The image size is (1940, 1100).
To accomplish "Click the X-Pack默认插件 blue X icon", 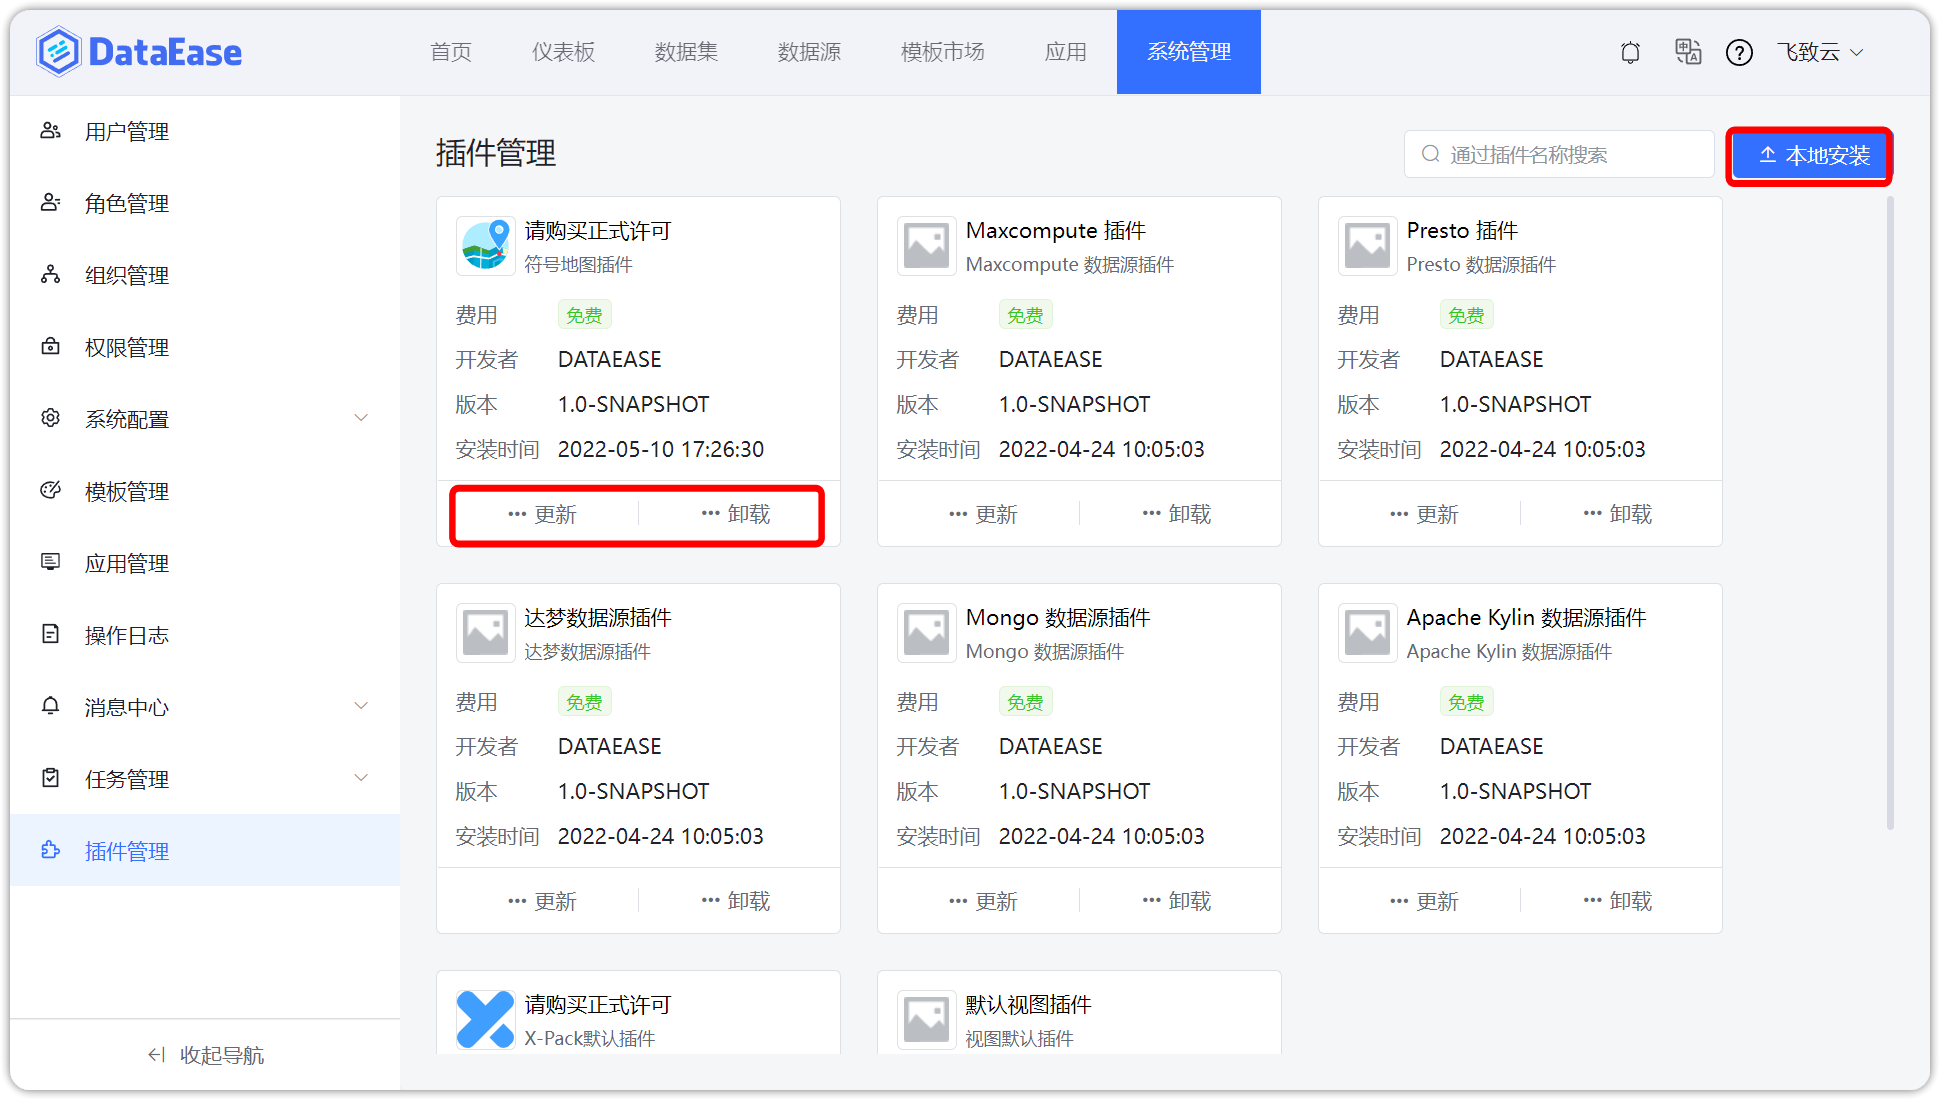I will point(486,1020).
